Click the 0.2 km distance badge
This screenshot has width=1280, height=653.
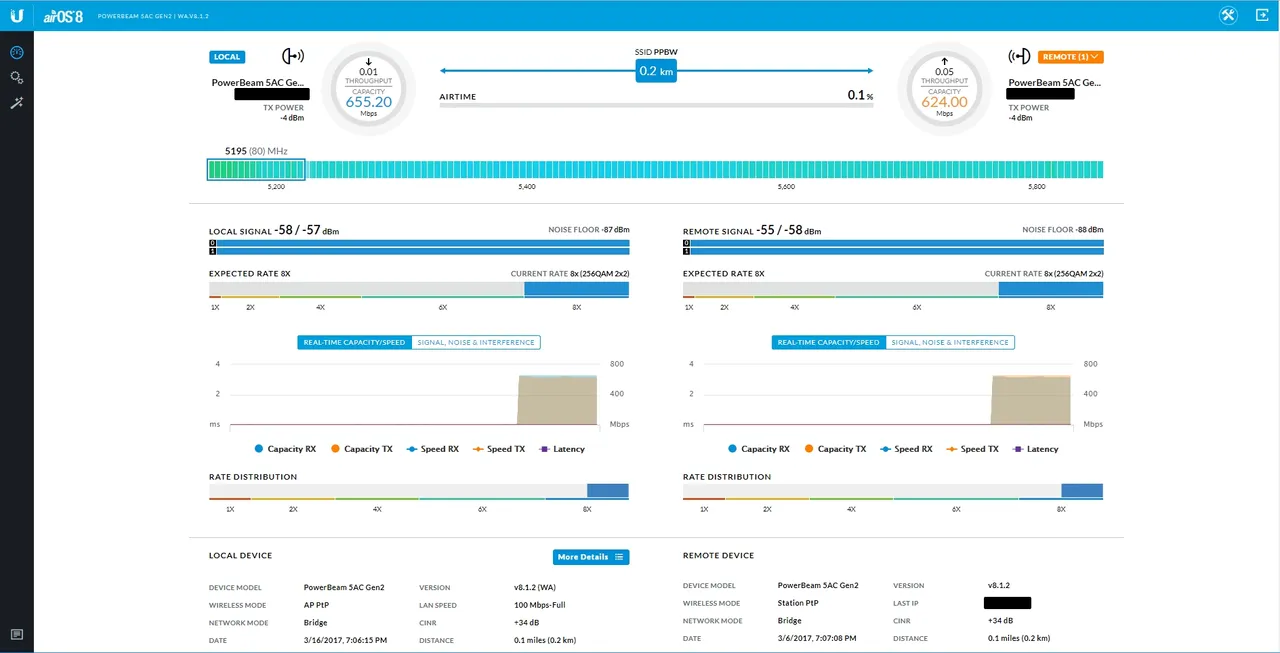click(x=656, y=71)
